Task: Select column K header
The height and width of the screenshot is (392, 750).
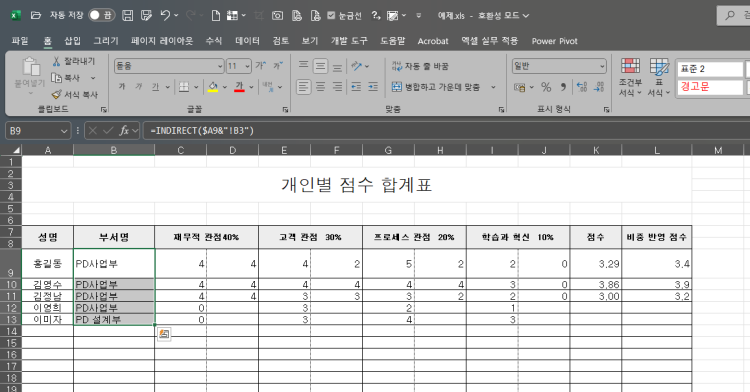Action: pyautogui.click(x=596, y=150)
